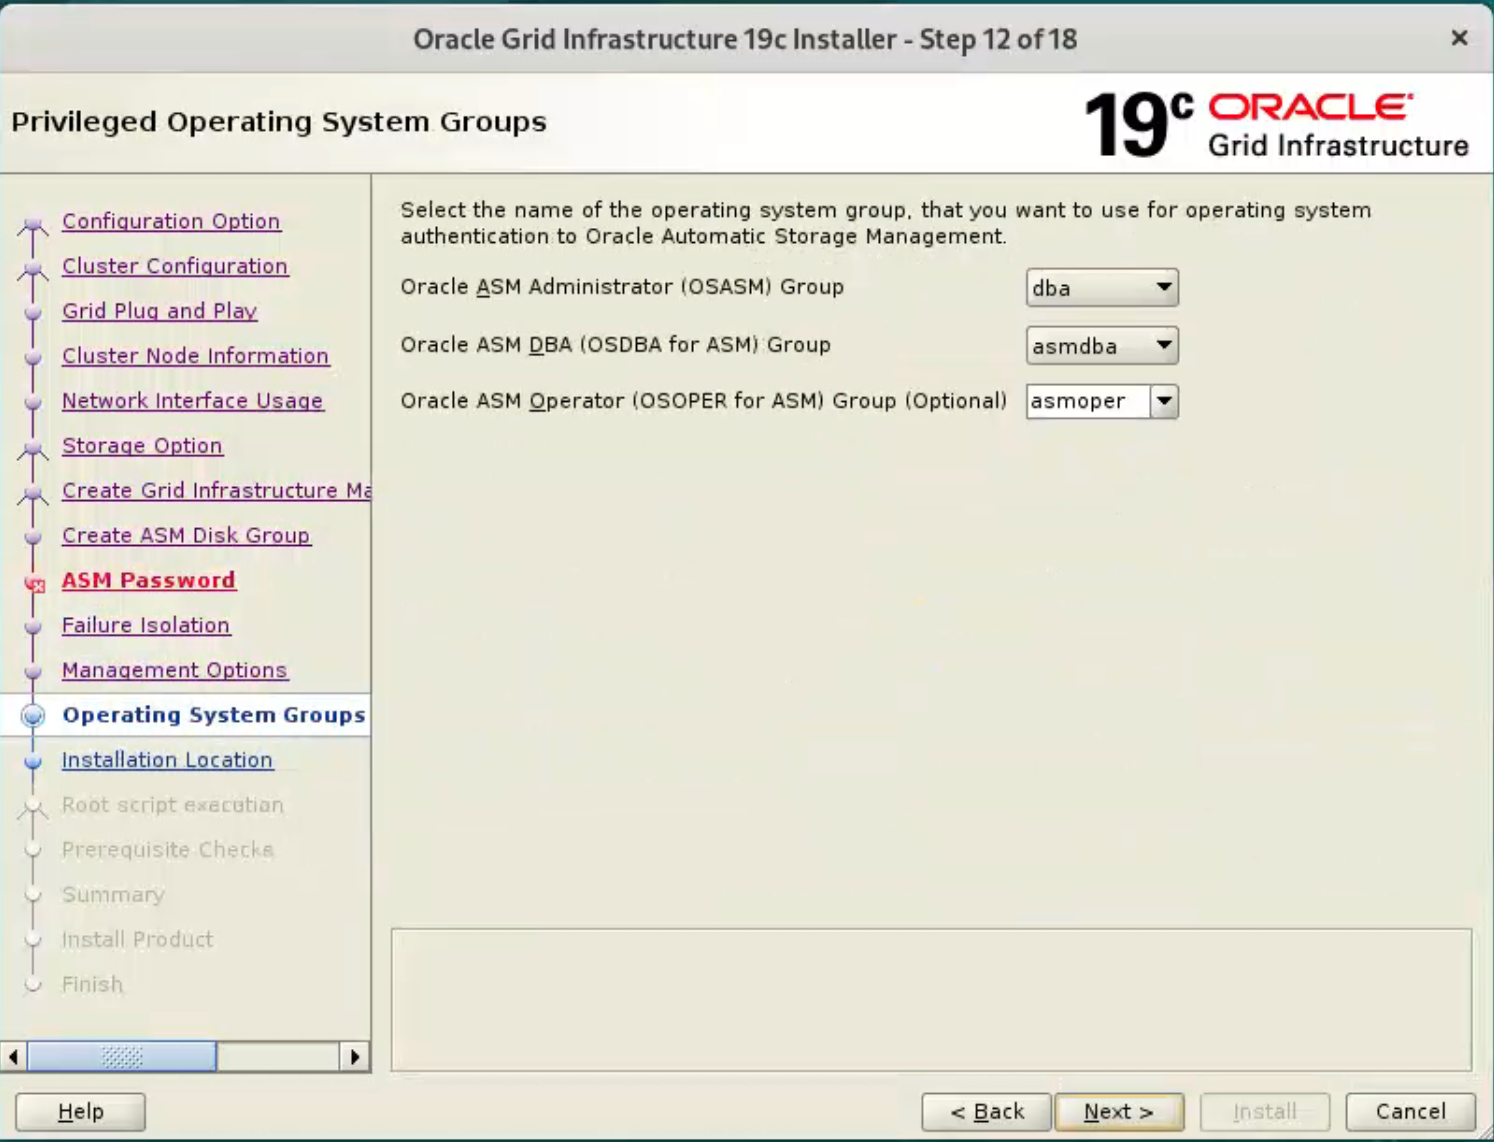Jump to Grid Plug and Play step
This screenshot has height=1142, width=1494.
[x=160, y=311]
